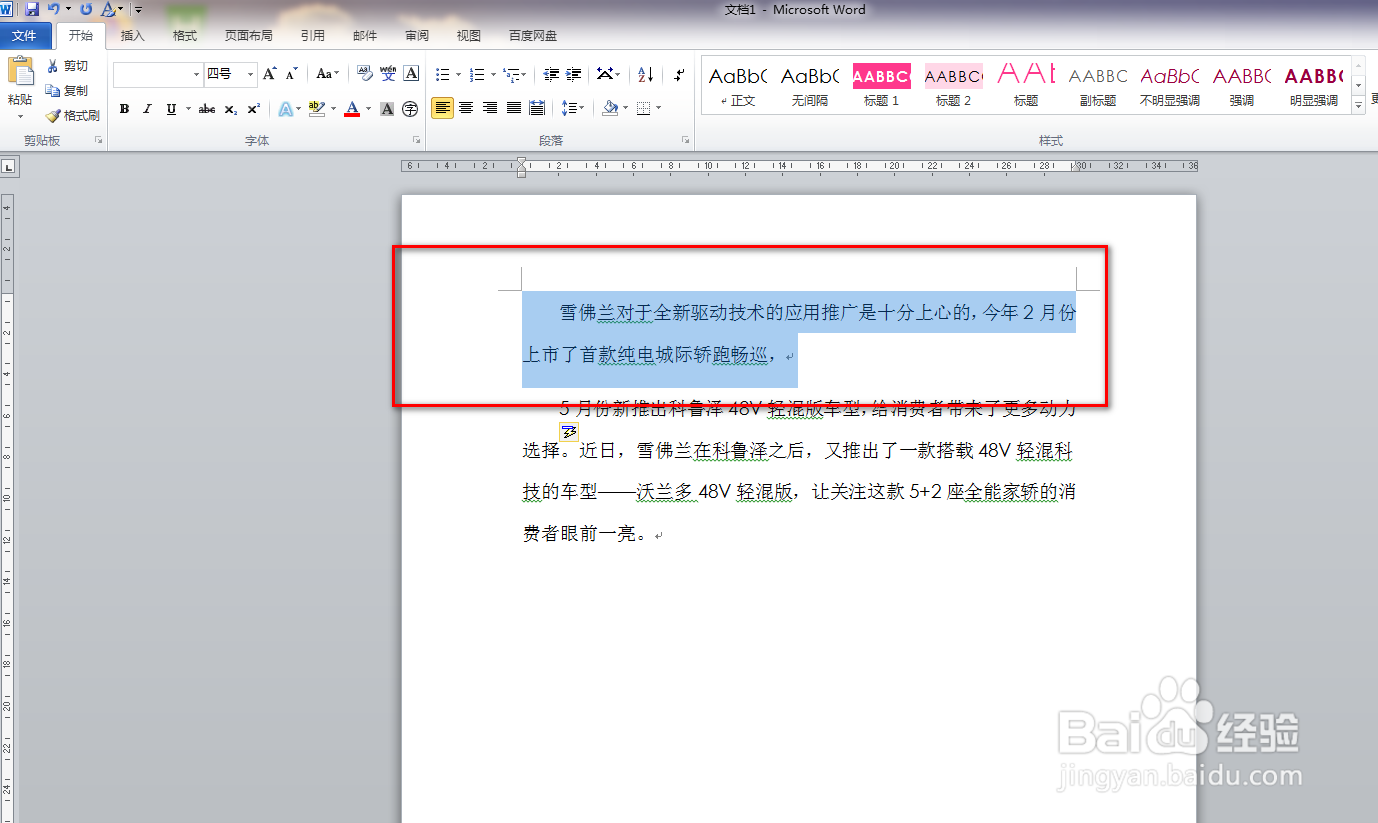Screen dimensions: 1378x823
Task: Sort text with the A-Z icon
Action: coord(646,74)
